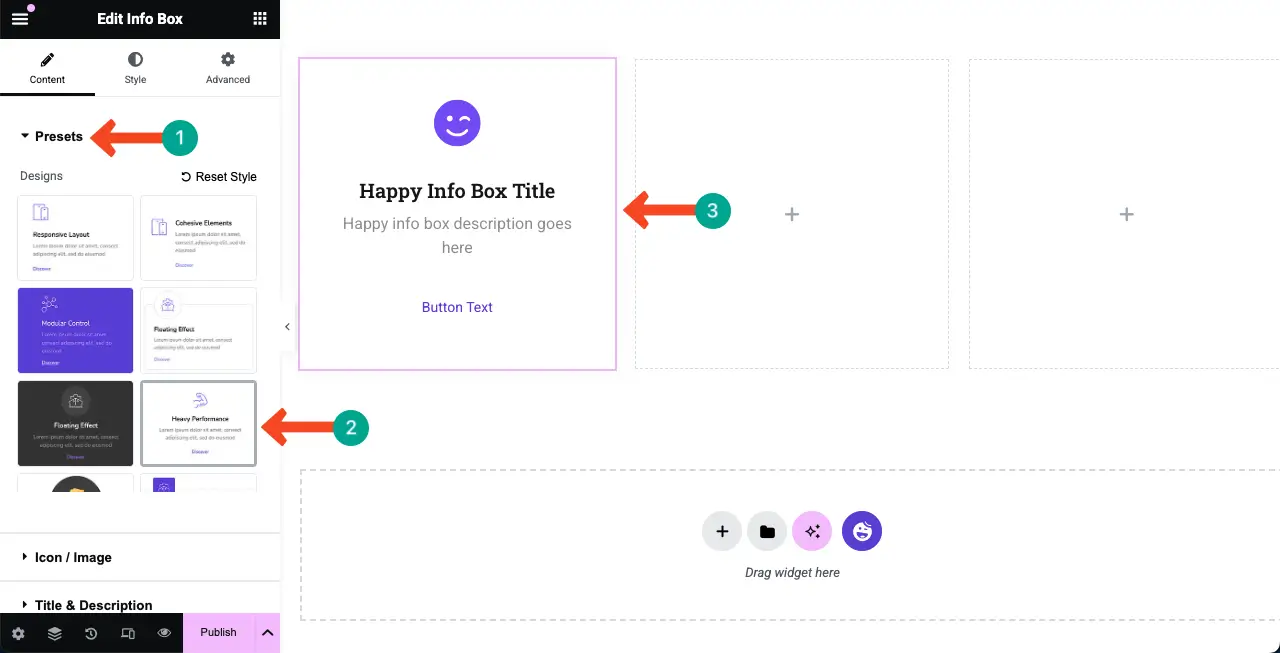Click the AI sparkle button
The height and width of the screenshot is (653, 1280).
(x=812, y=532)
